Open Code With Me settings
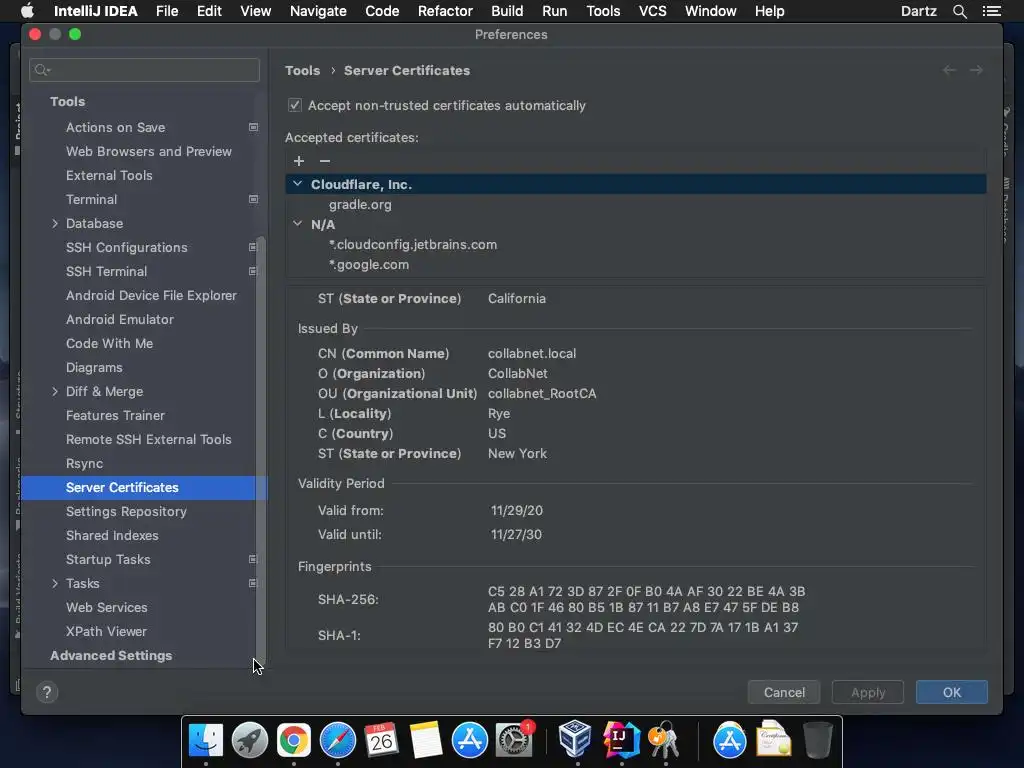The image size is (1024, 768). [x=109, y=344]
